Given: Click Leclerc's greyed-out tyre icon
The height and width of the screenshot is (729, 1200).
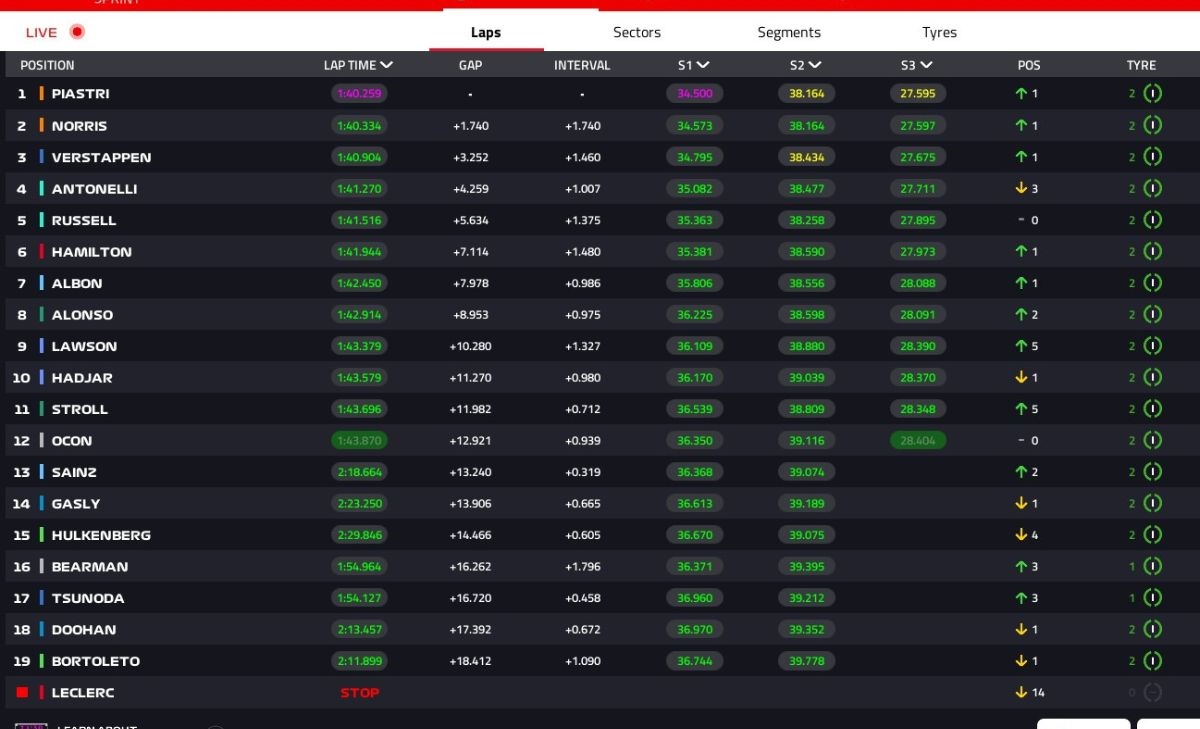Looking at the screenshot, I should point(1152,692).
